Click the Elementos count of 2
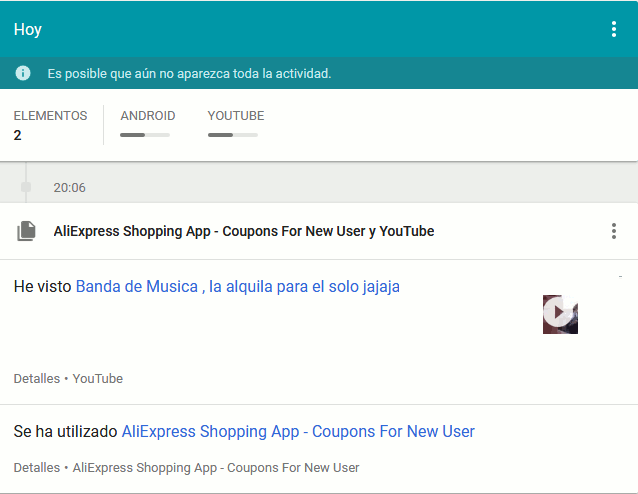 click(x=18, y=135)
